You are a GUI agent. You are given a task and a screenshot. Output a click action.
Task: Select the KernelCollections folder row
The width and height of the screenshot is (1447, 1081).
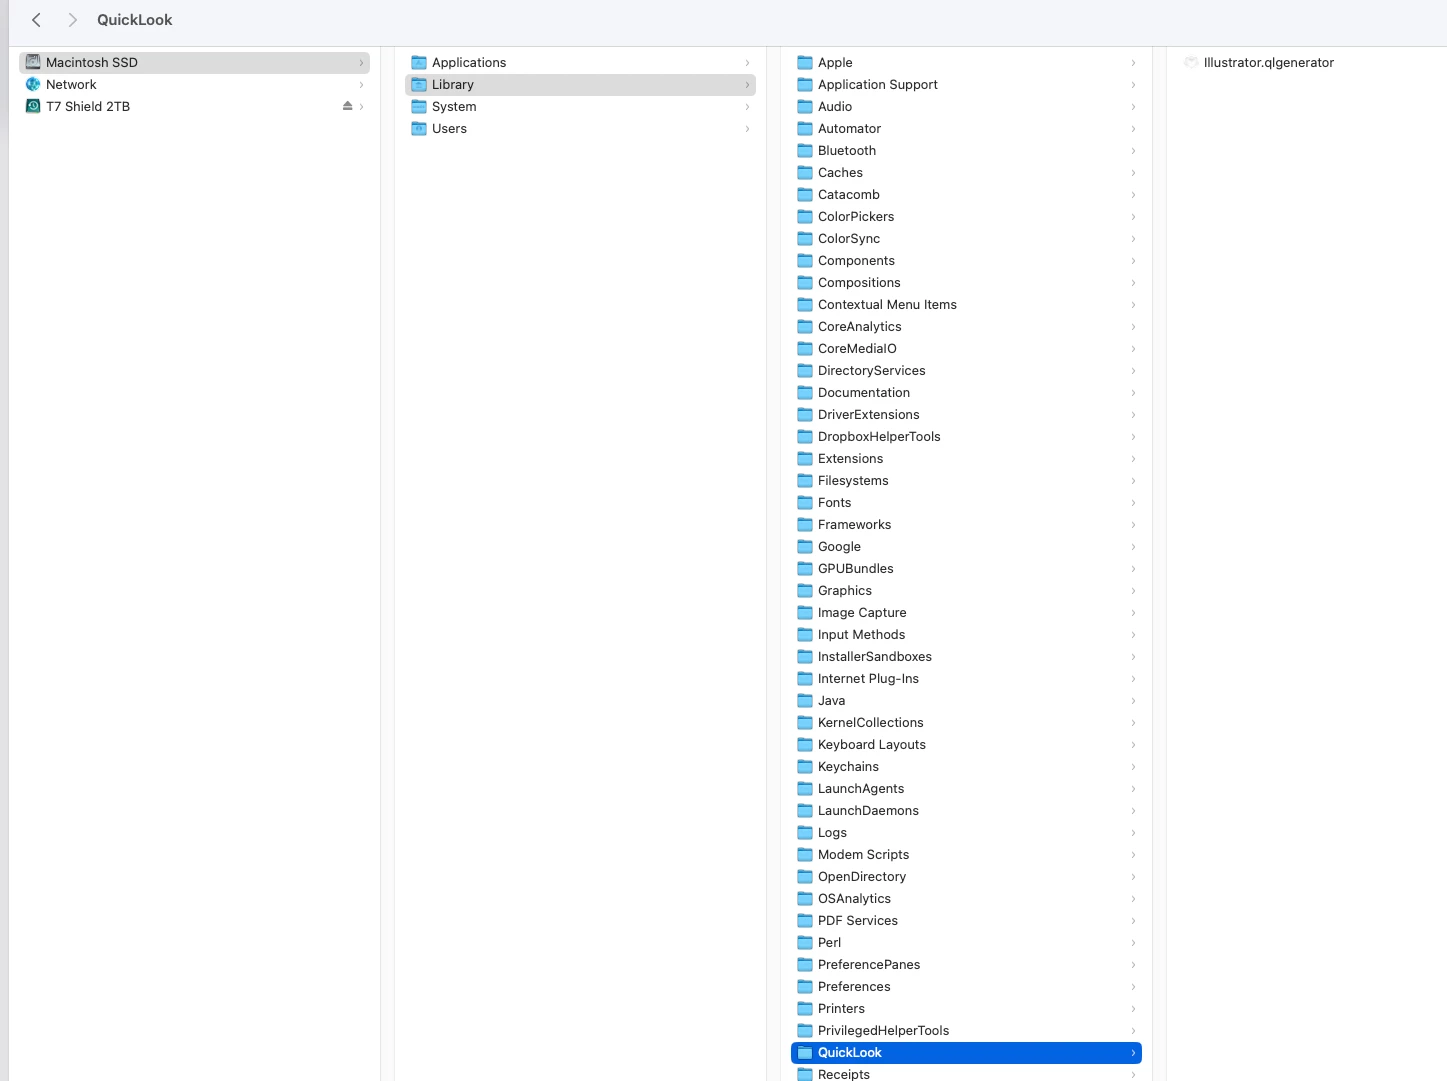[x=966, y=722]
